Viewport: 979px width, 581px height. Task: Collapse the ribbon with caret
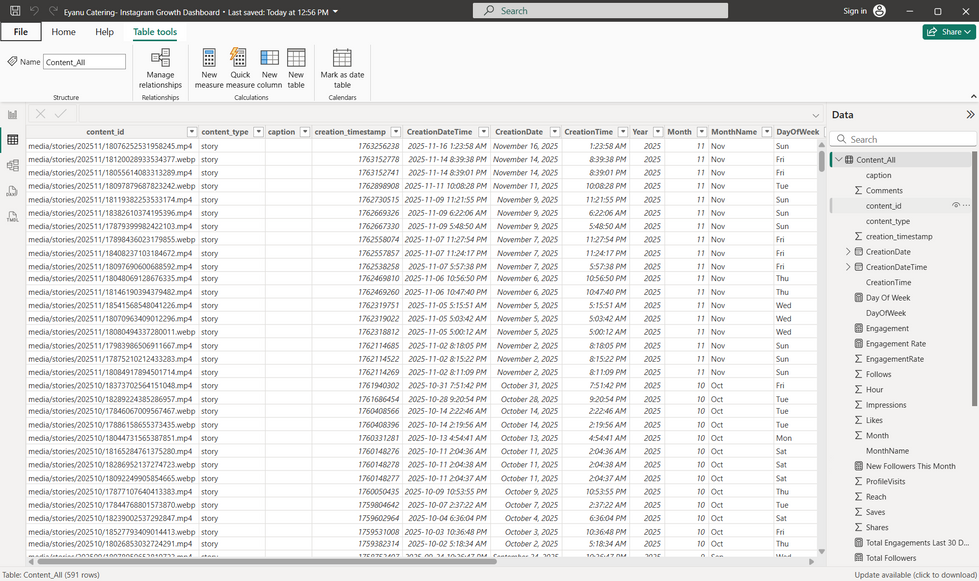pos(973,96)
